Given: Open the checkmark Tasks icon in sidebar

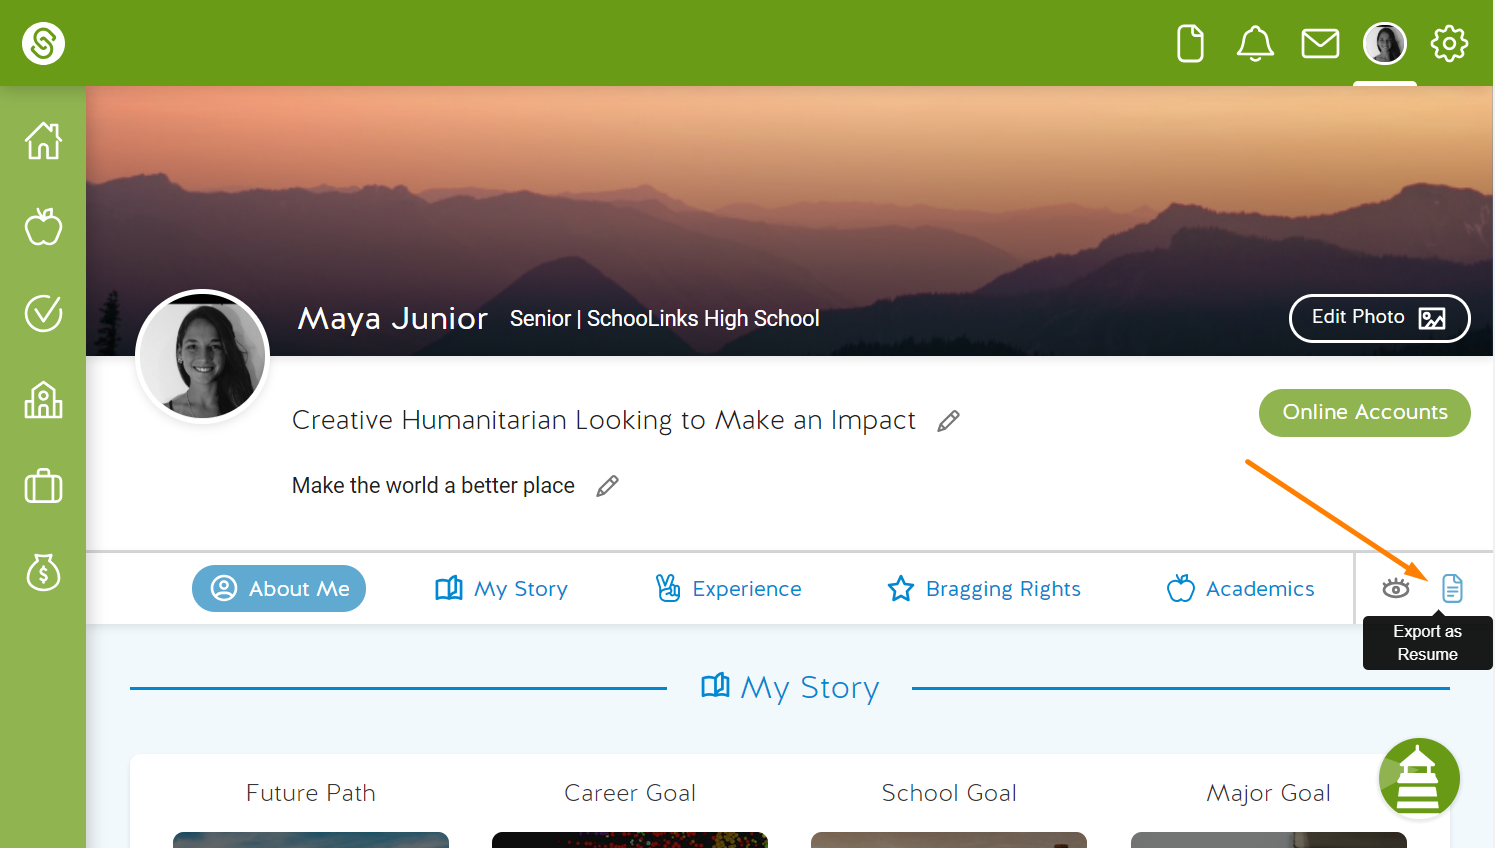Looking at the screenshot, I should pos(43,313).
